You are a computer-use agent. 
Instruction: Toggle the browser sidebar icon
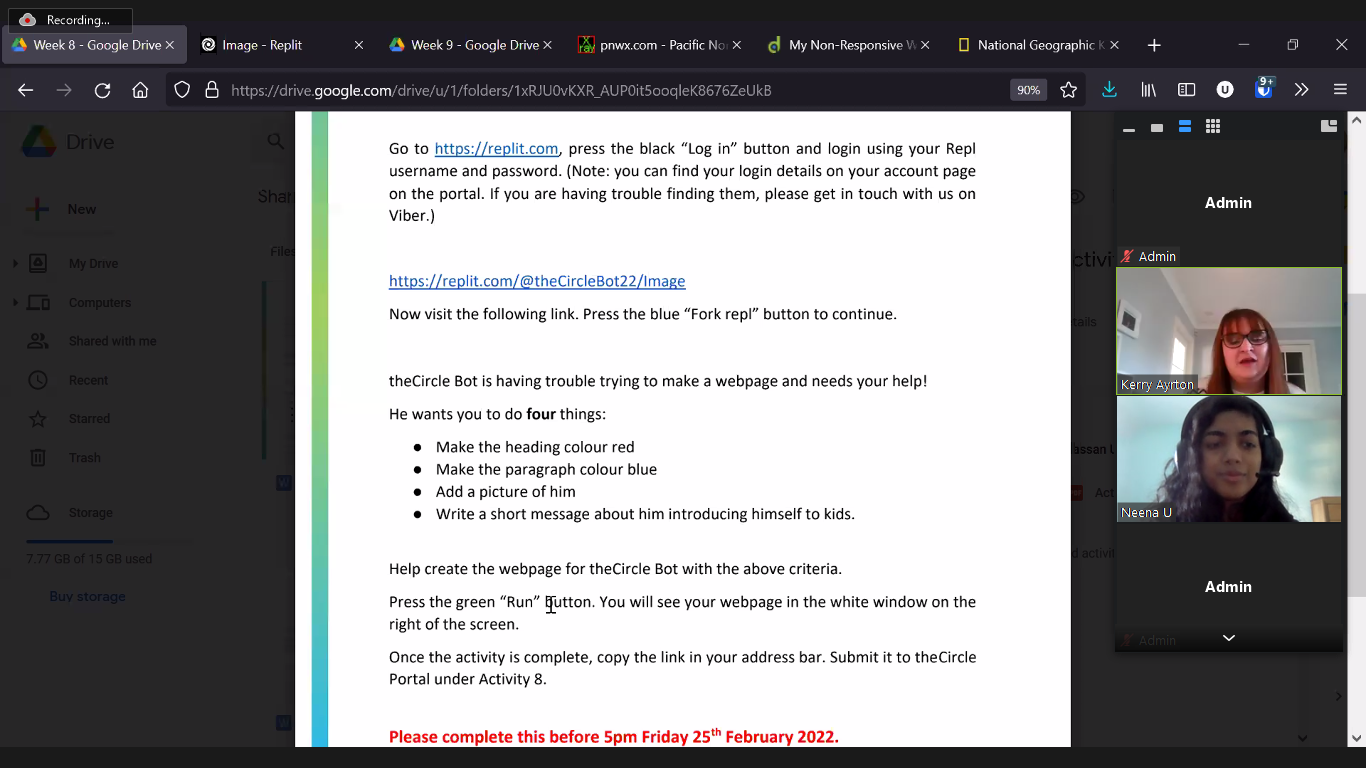click(1186, 90)
